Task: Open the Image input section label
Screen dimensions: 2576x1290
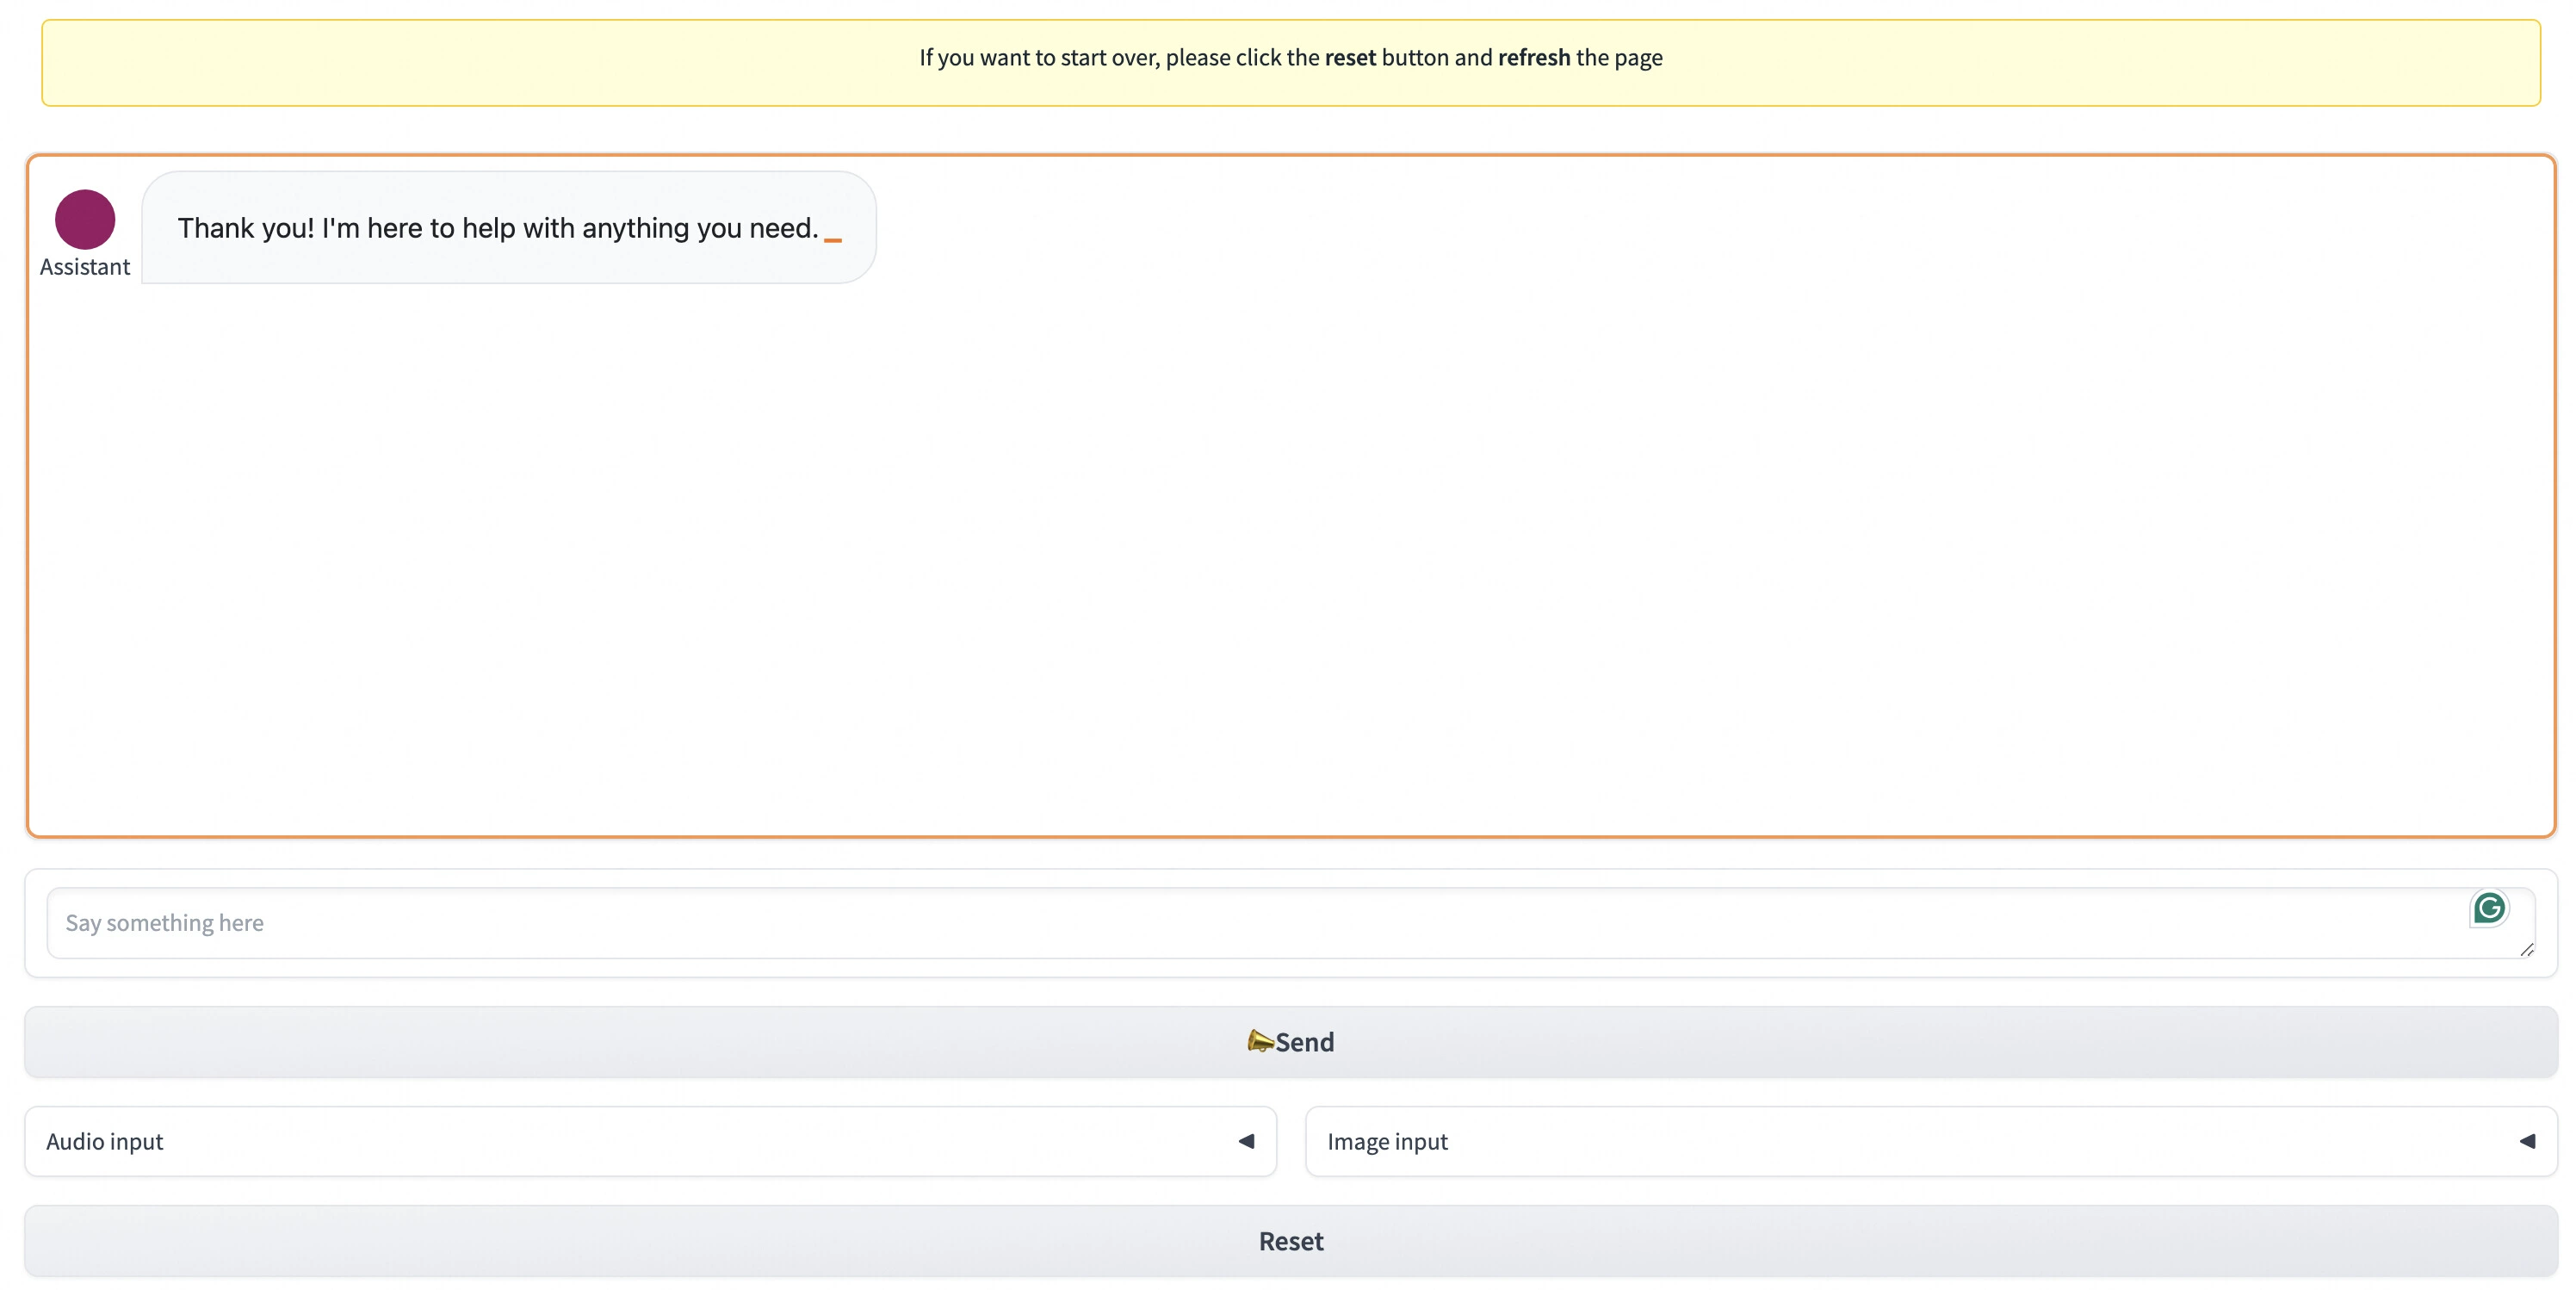Action: pyautogui.click(x=1387, y=1141)
